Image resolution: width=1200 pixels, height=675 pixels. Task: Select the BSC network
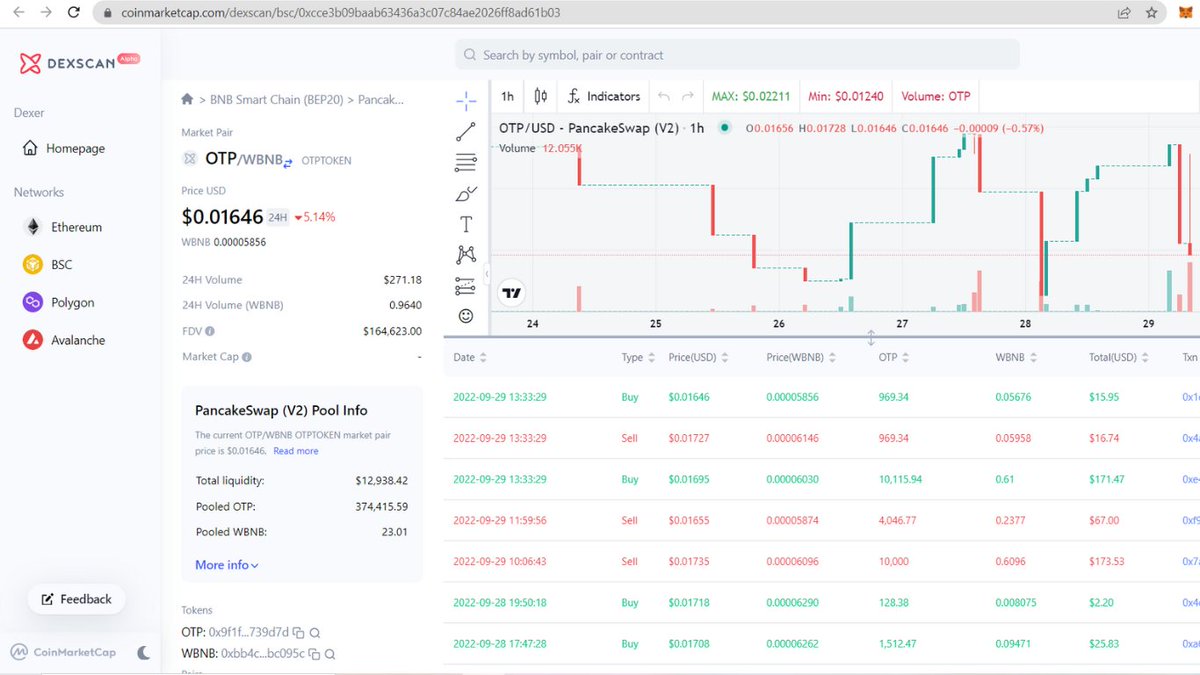50,265
